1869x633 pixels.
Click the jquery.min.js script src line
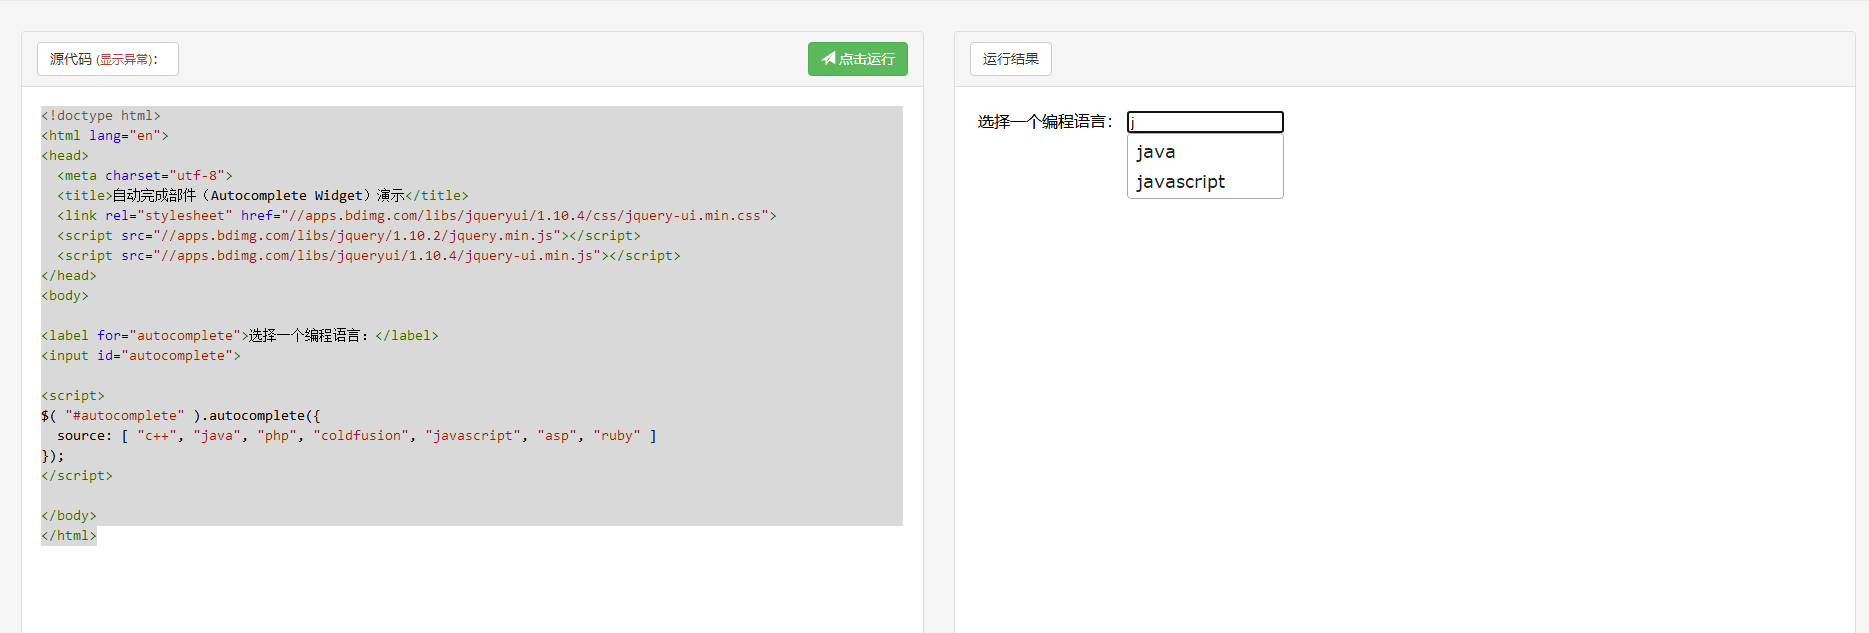(x=349, y=236)
